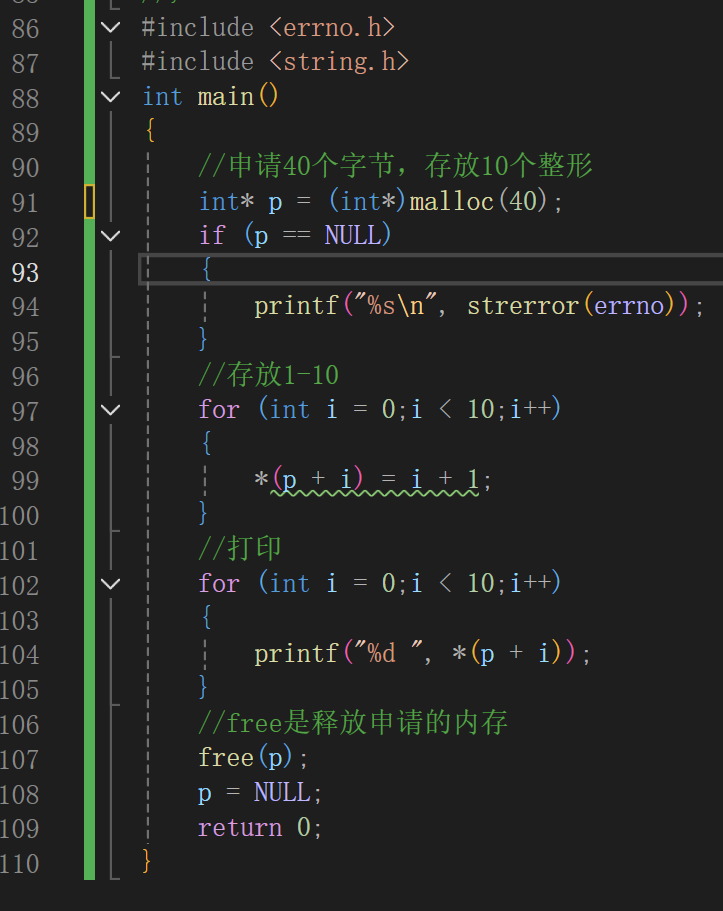Click the 'return 0;' statement

259,827
